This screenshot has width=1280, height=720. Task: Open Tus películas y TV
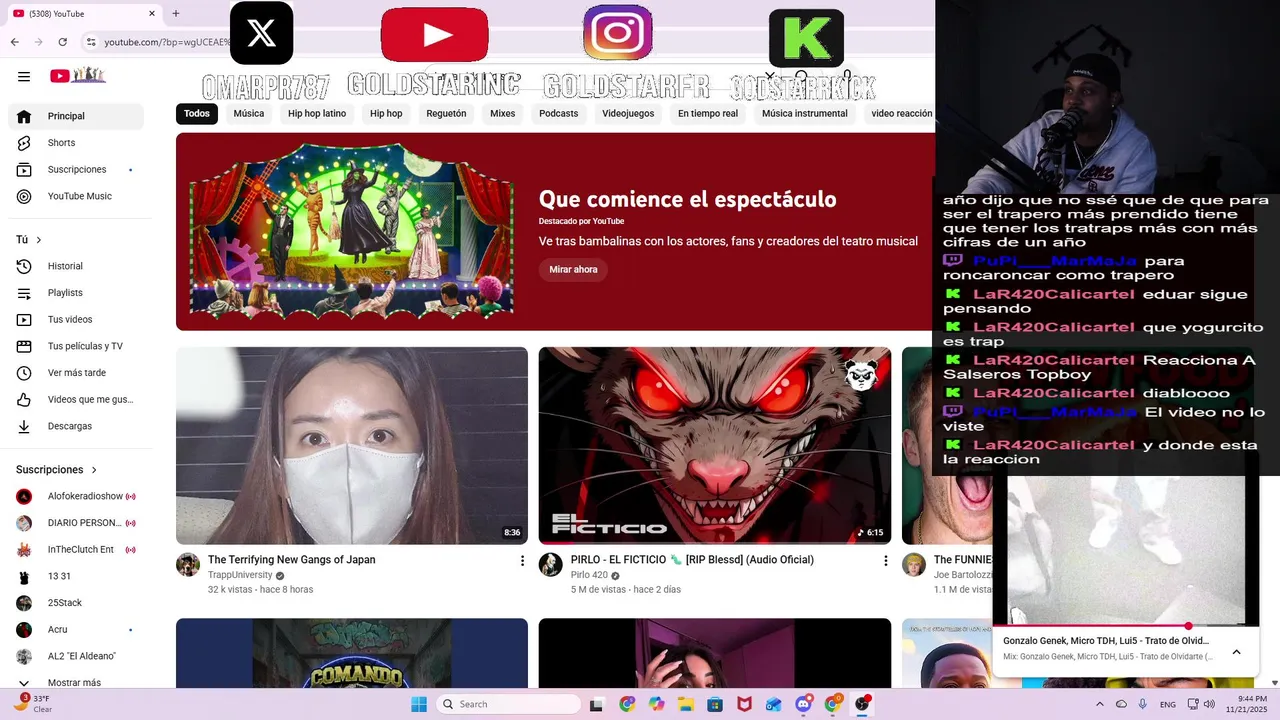point(76,346)
